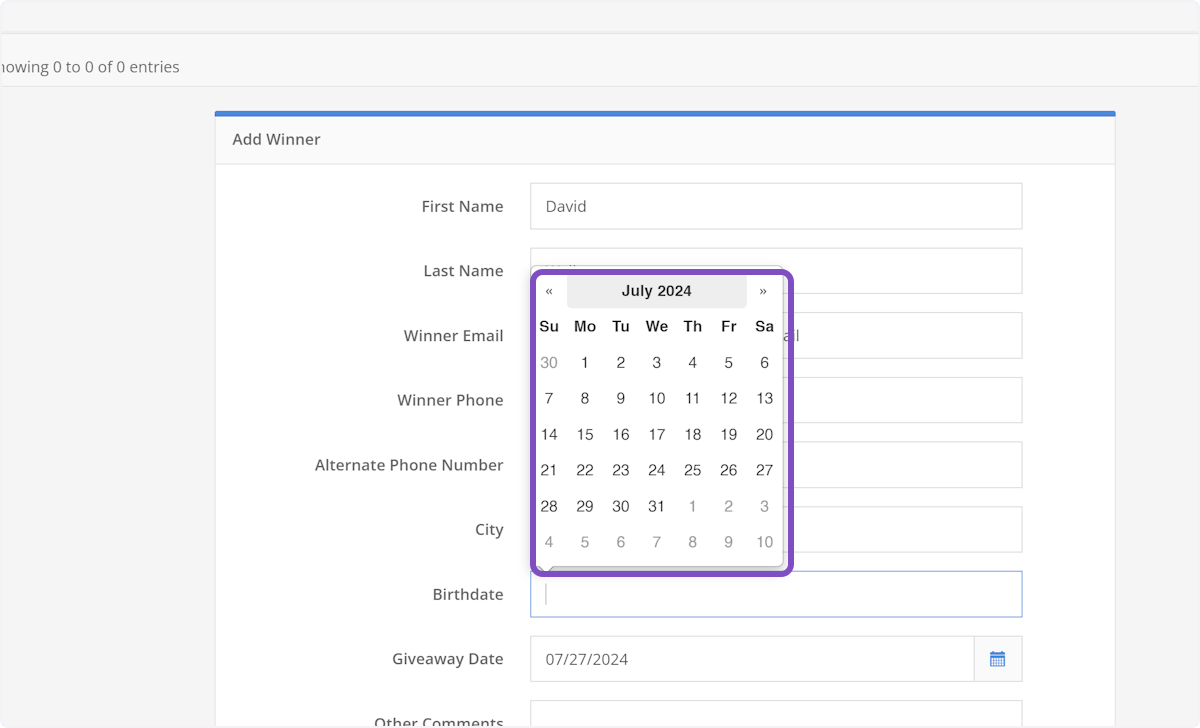Click the City input field

[900, 529]
